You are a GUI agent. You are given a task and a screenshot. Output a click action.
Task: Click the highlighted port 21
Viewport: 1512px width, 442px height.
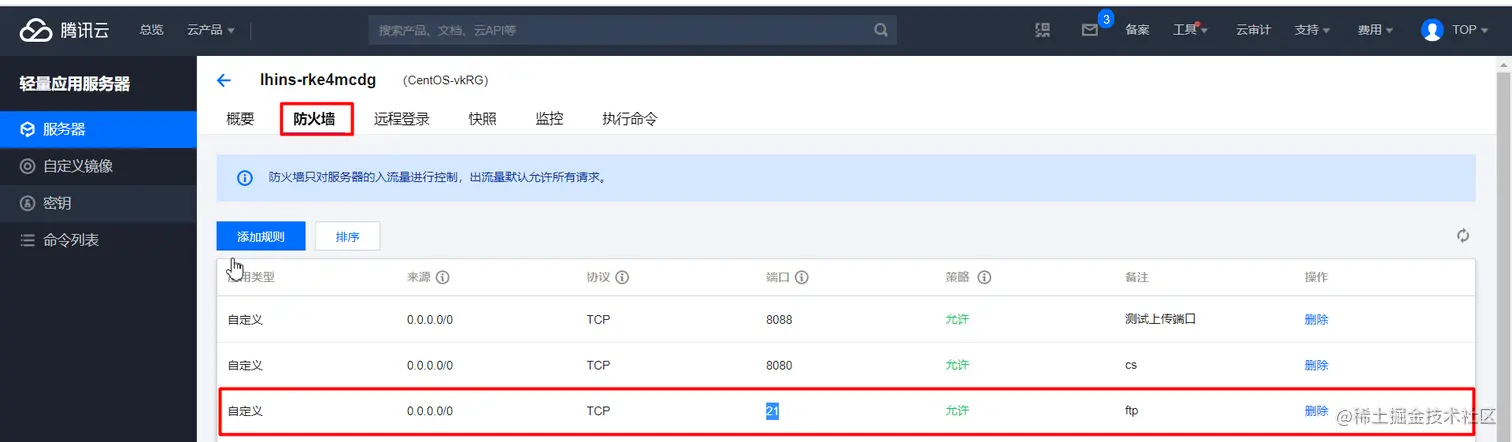click(x=772, y=411)
